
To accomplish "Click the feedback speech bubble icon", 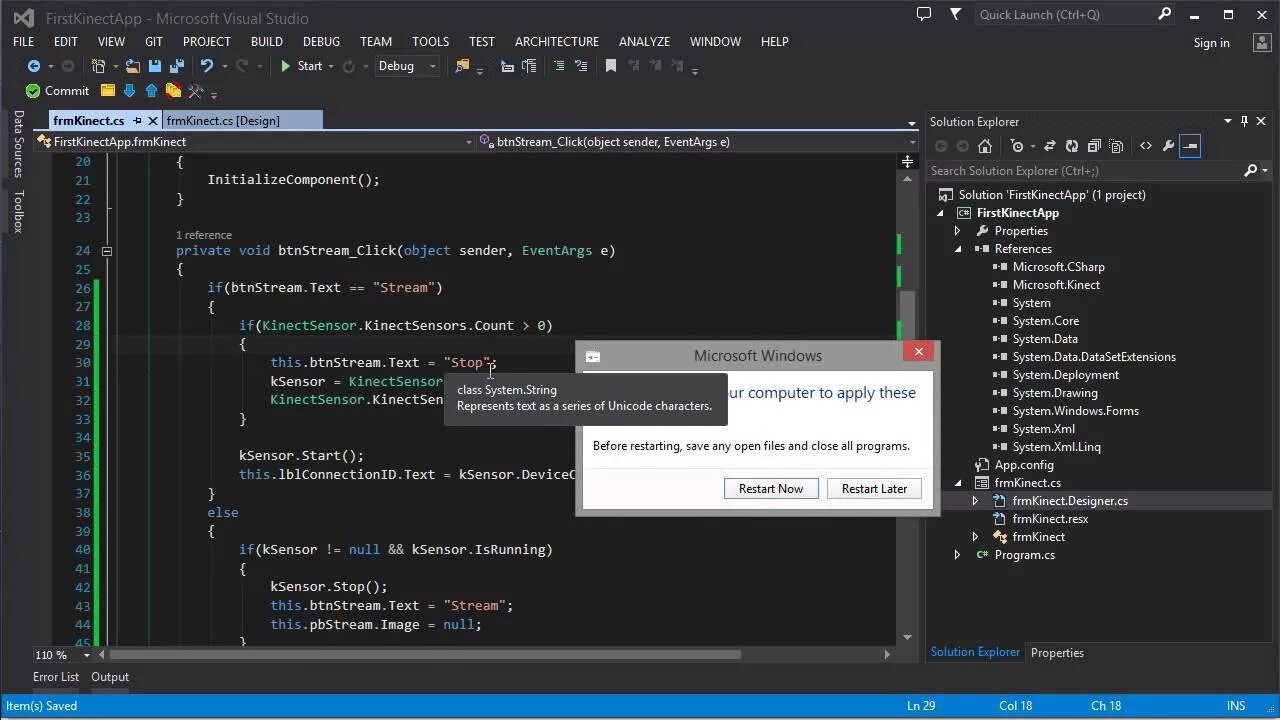I will (924, 14).
